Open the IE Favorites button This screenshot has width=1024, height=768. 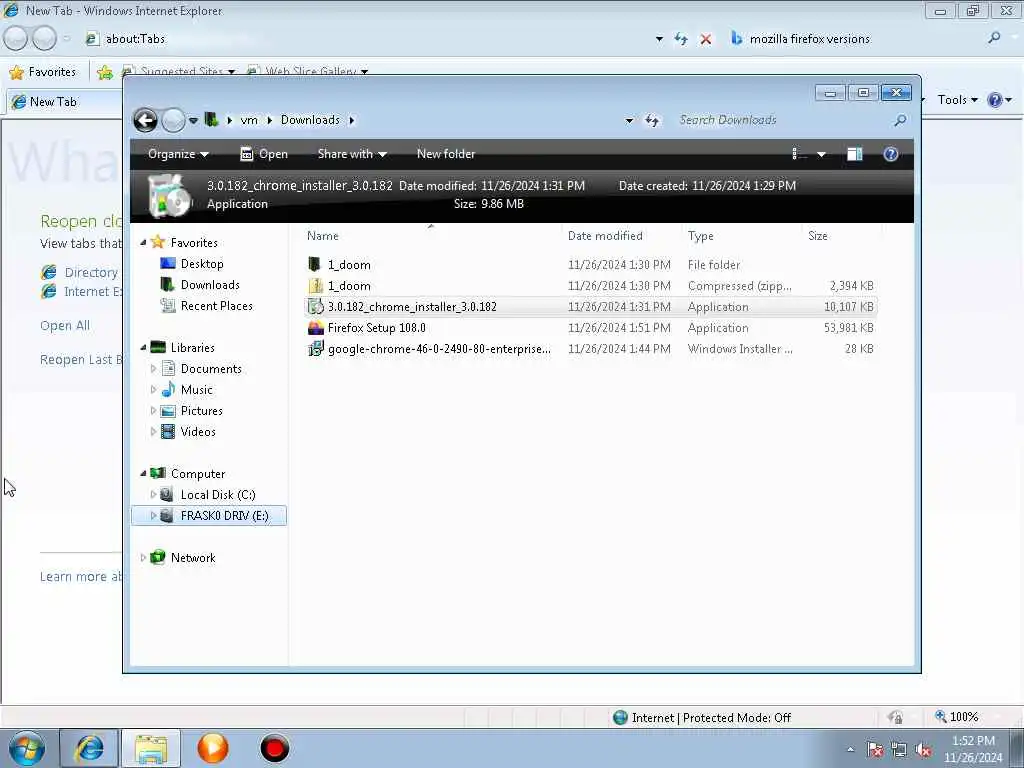43,72
